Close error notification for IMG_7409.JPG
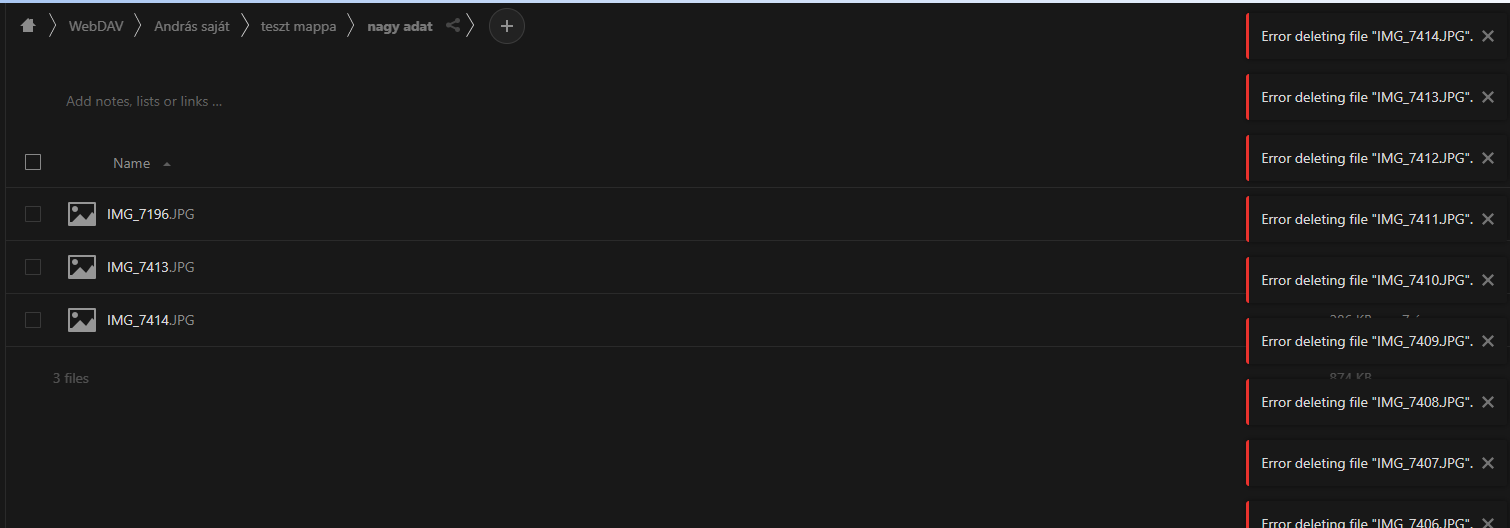The width and height of the screenshot is (1510, 528). pyautogui.click(x=1488, y=341)
